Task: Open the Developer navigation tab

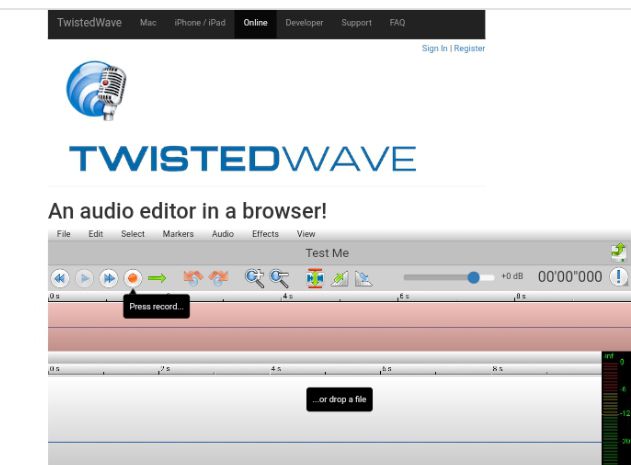Action: click(304, 23)
